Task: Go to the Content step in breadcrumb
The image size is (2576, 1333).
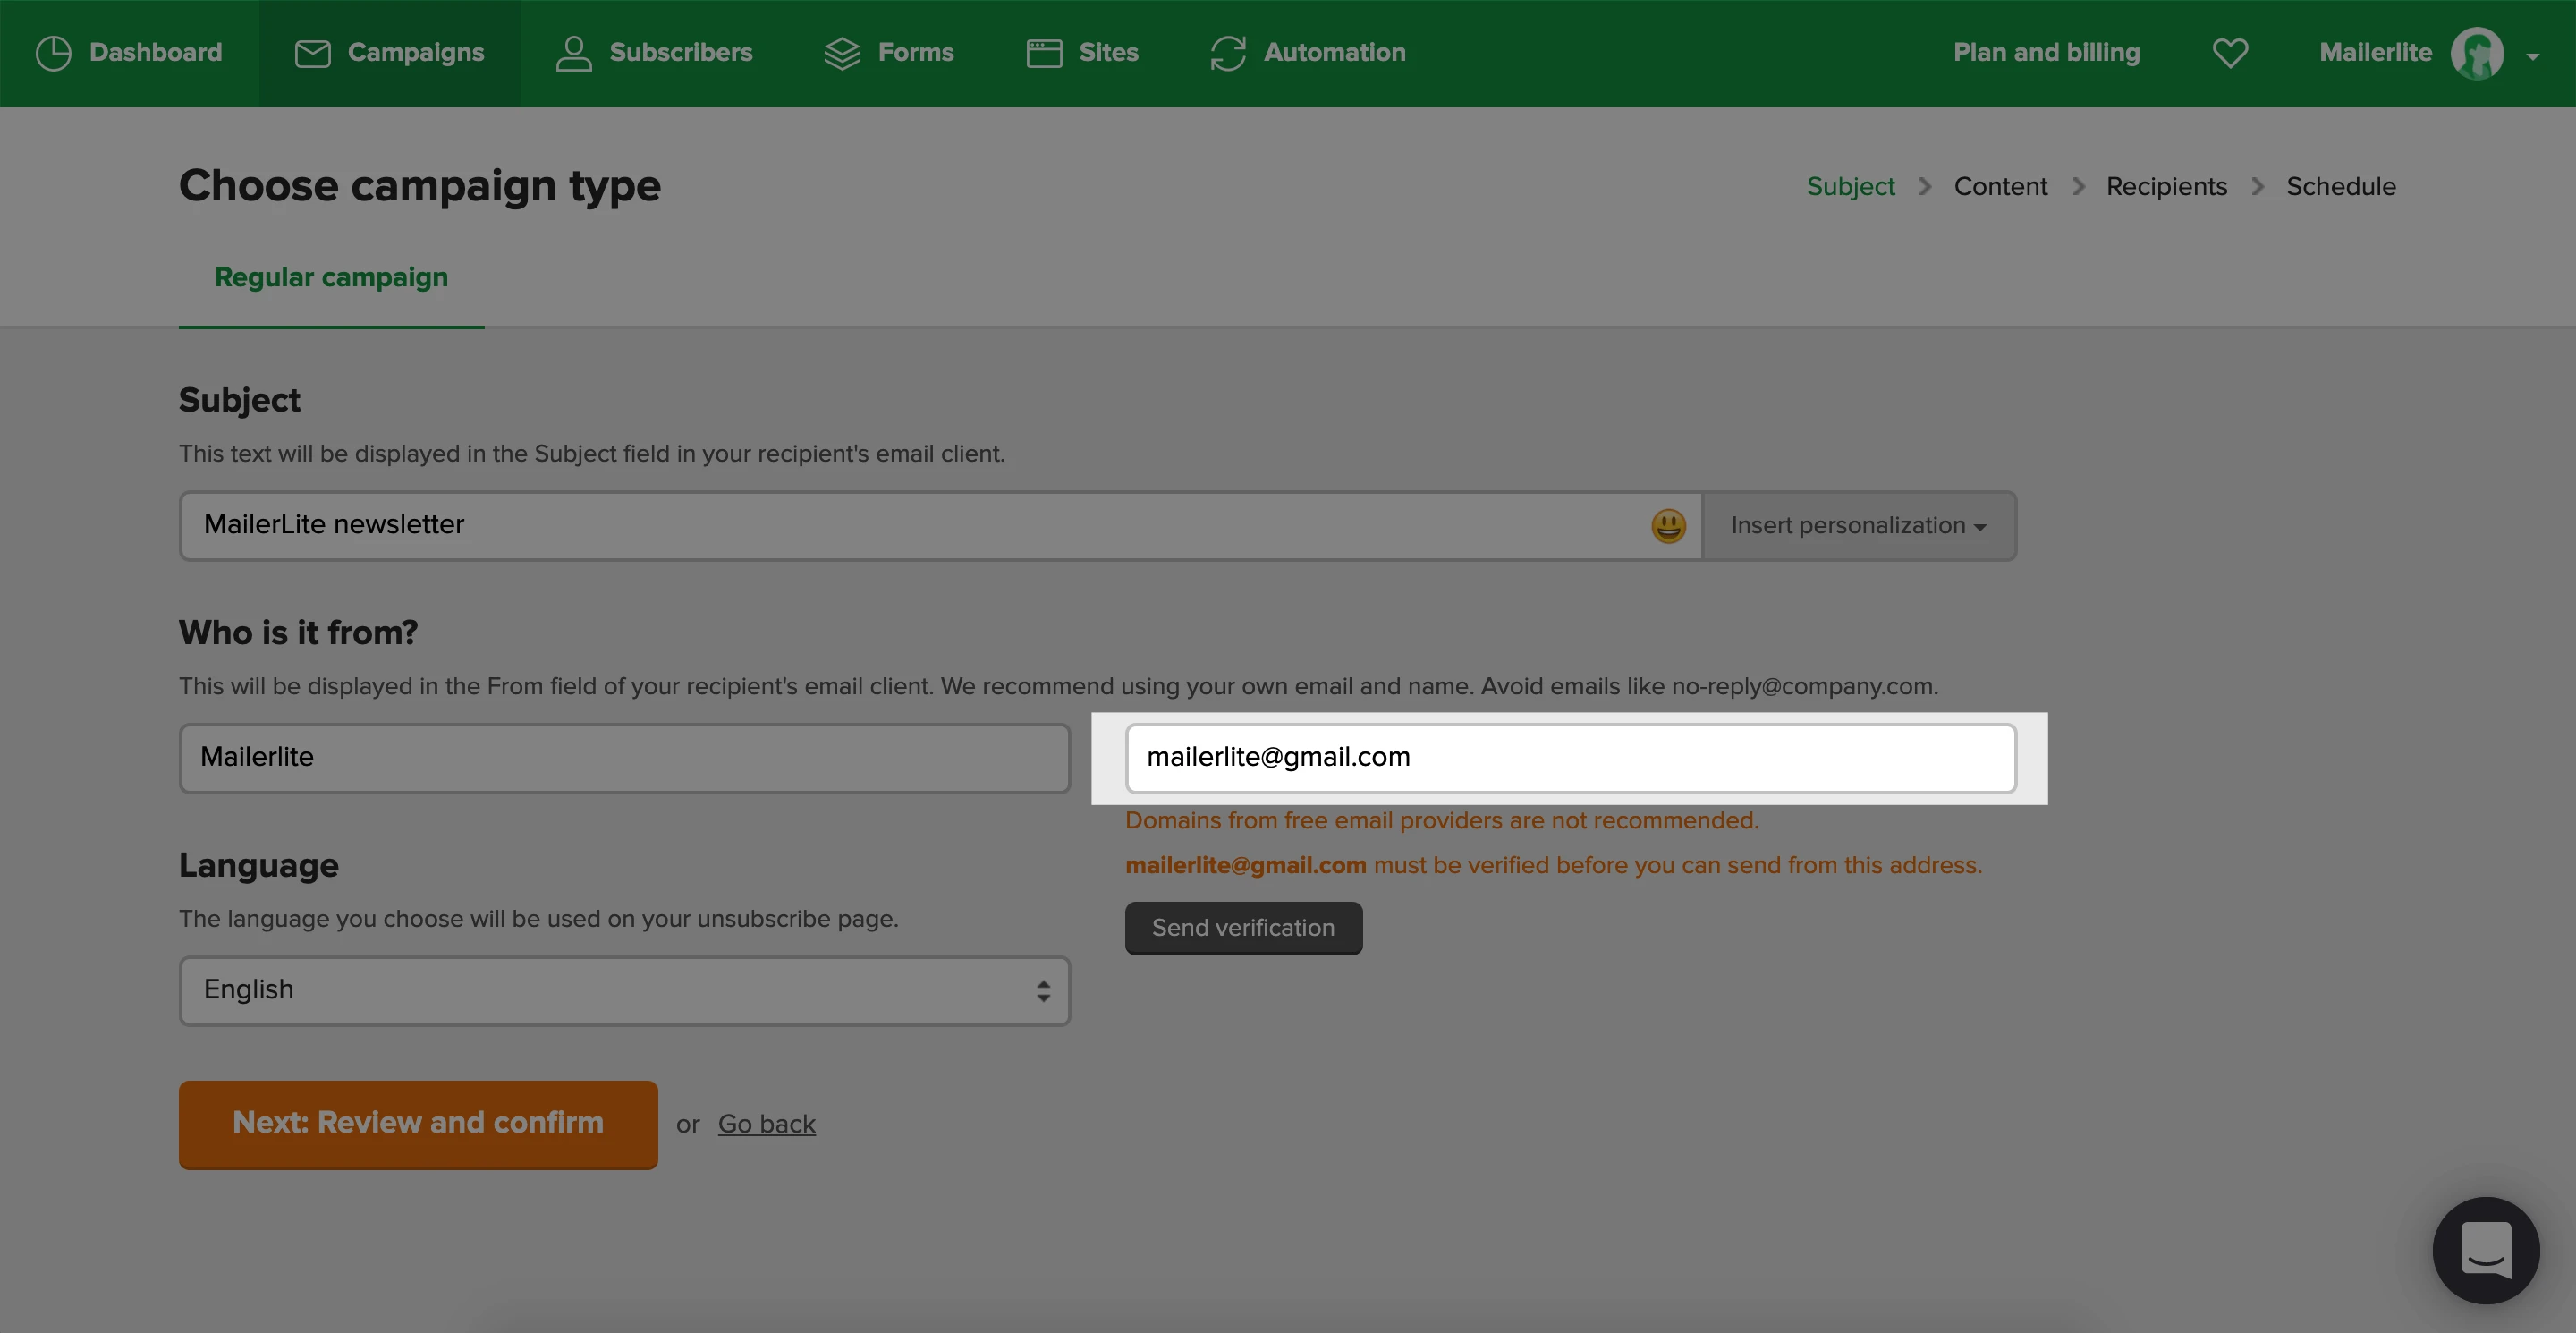Action: 2000,187
